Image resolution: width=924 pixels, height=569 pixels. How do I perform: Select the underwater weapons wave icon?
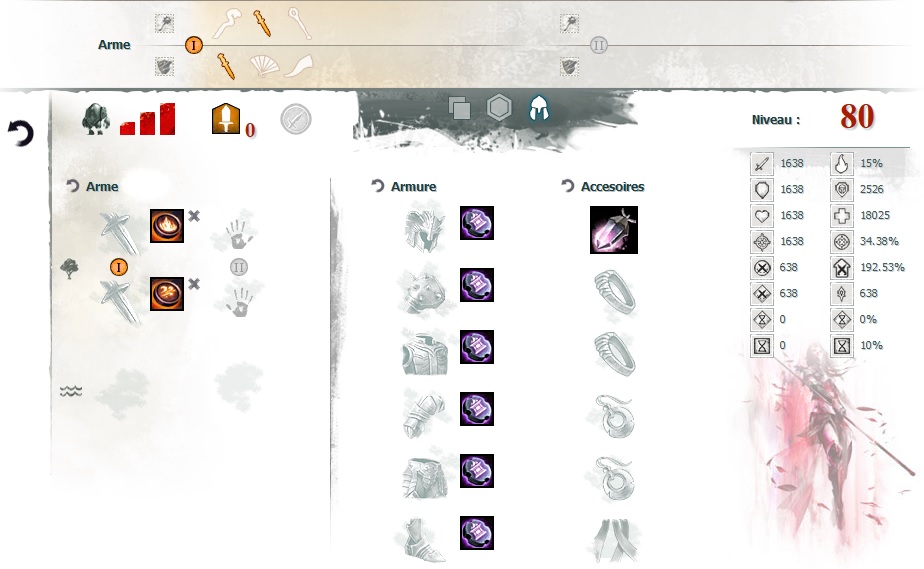click(71, 391)
